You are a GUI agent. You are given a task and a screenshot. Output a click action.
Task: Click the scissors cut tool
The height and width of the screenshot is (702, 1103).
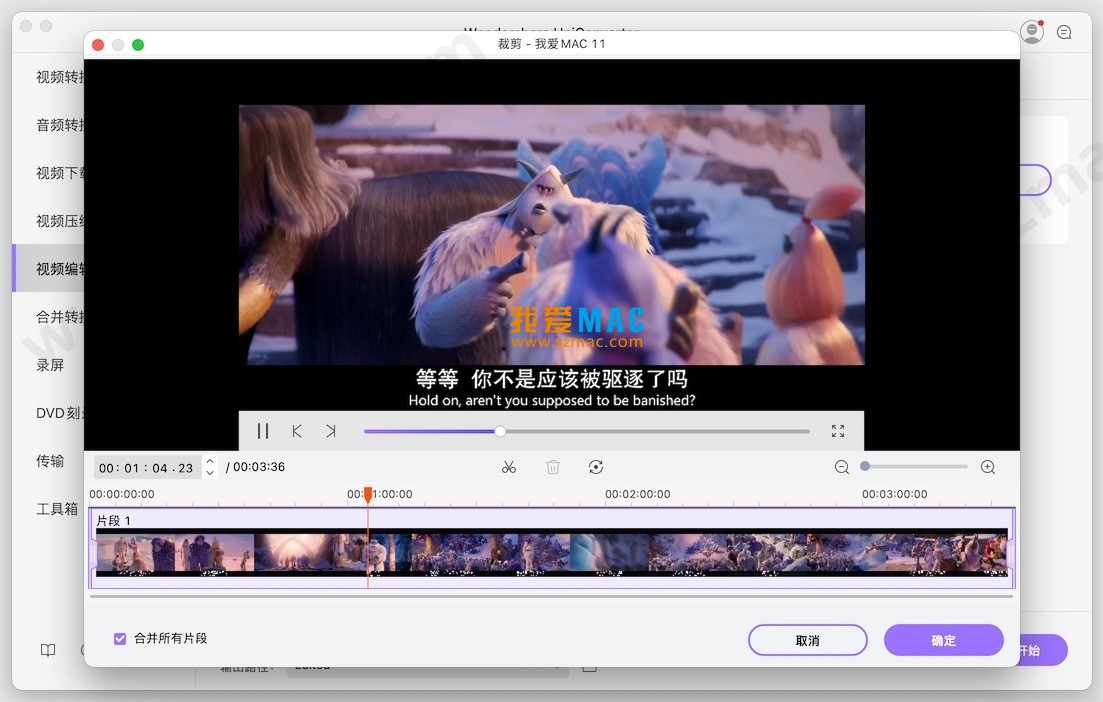pos(509,467)
